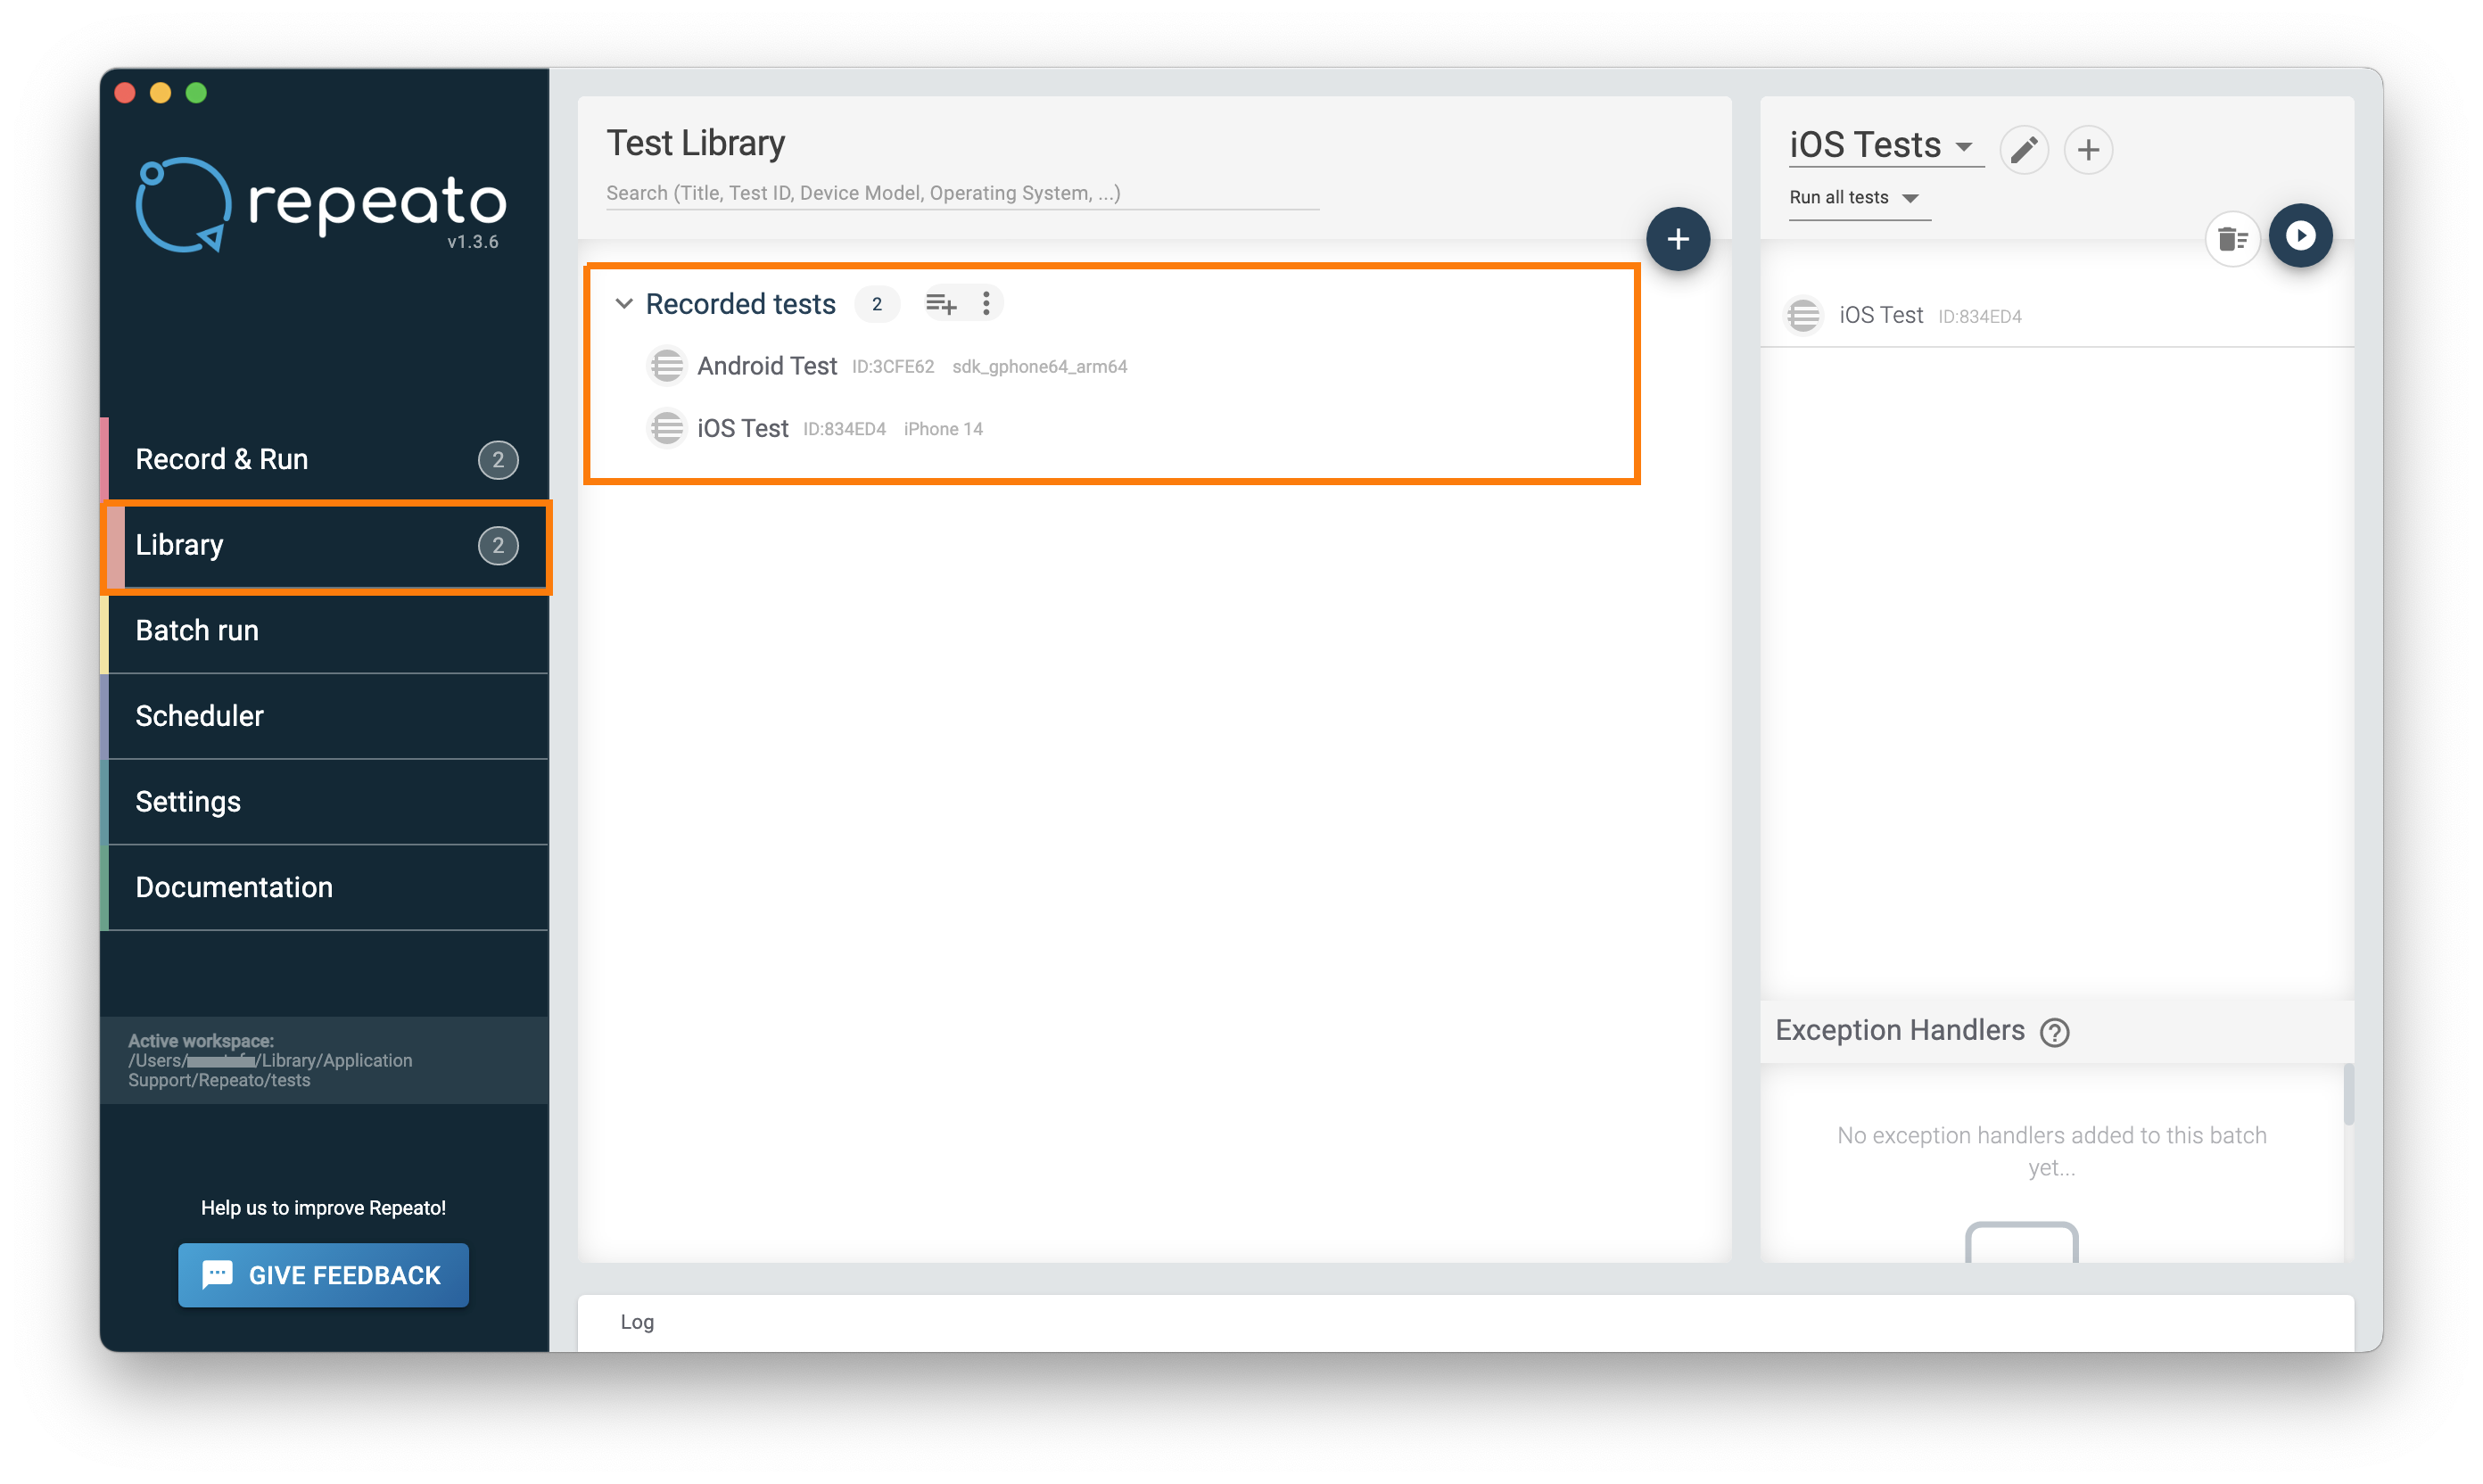Click the green zoom window button

[x=196, y=93]
